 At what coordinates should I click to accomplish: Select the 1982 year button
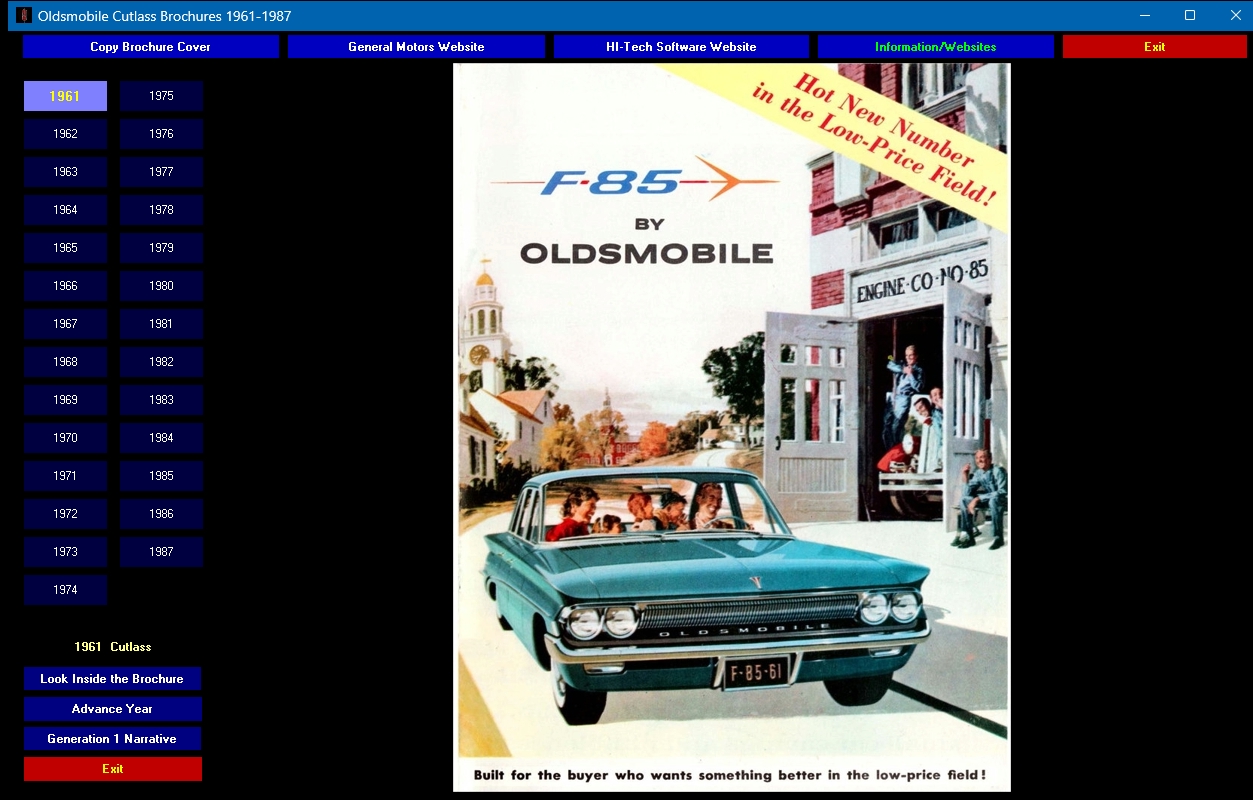pos(161,362)
